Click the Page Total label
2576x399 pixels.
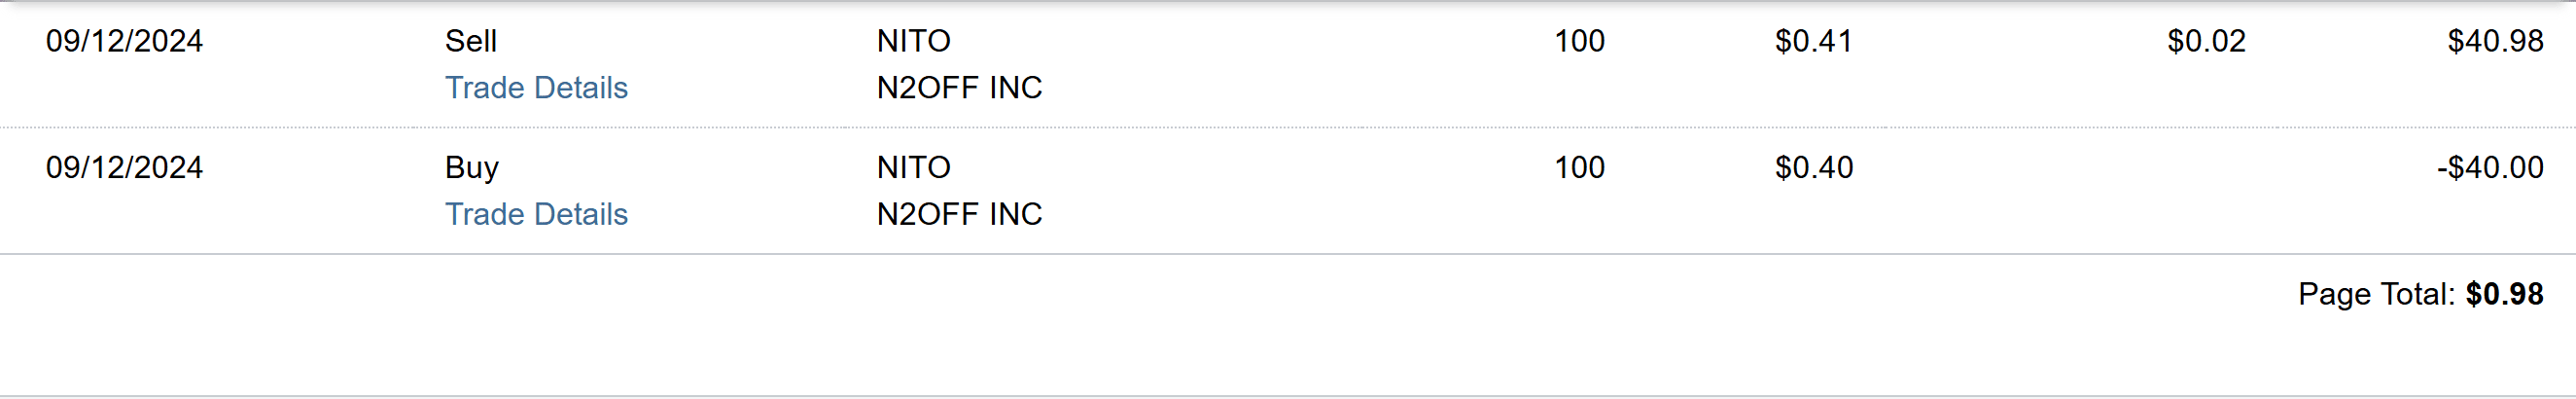[x=2376, y=294]
